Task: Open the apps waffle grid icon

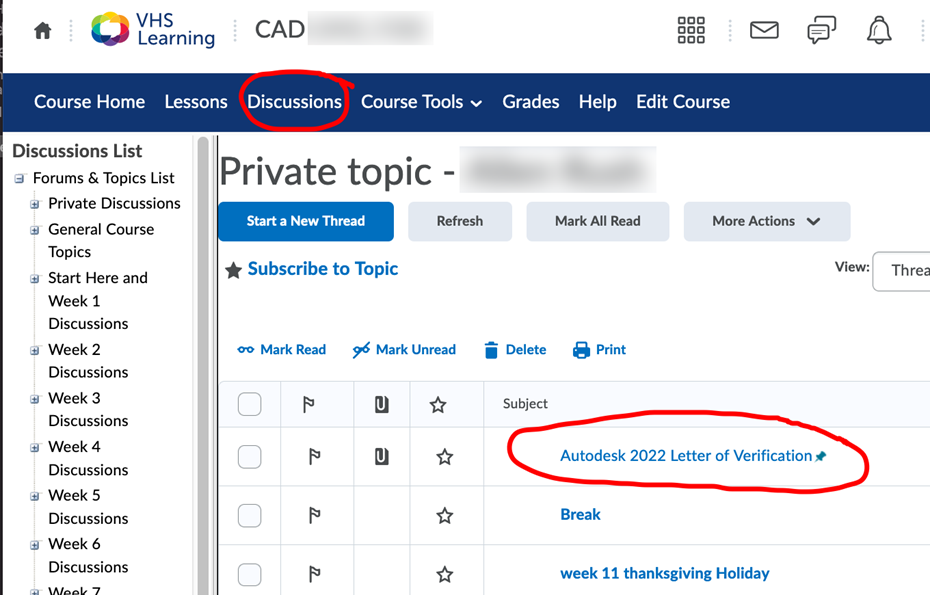Action: coord(690,30)
